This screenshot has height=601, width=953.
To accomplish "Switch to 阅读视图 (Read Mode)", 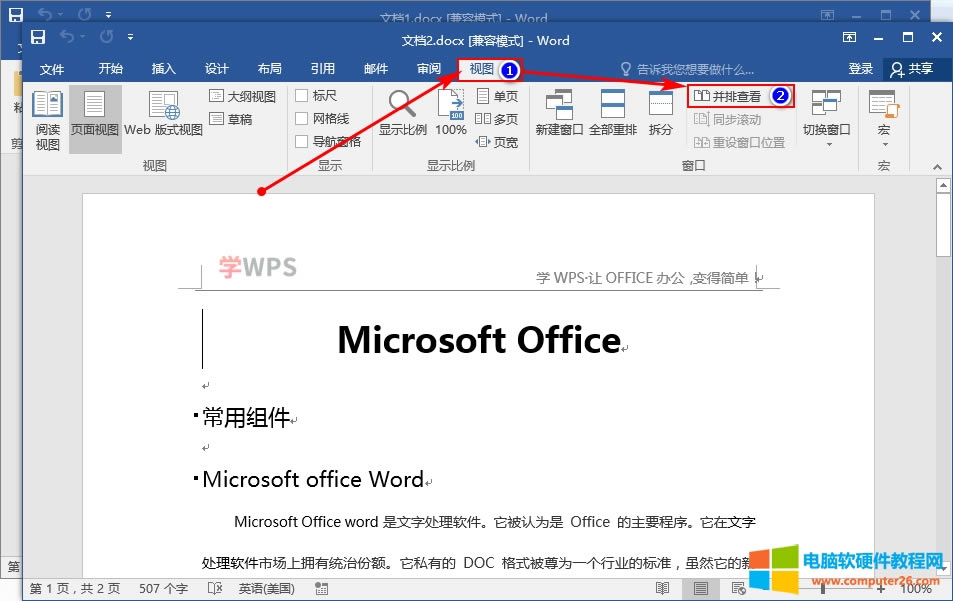I will coord(47,118).
